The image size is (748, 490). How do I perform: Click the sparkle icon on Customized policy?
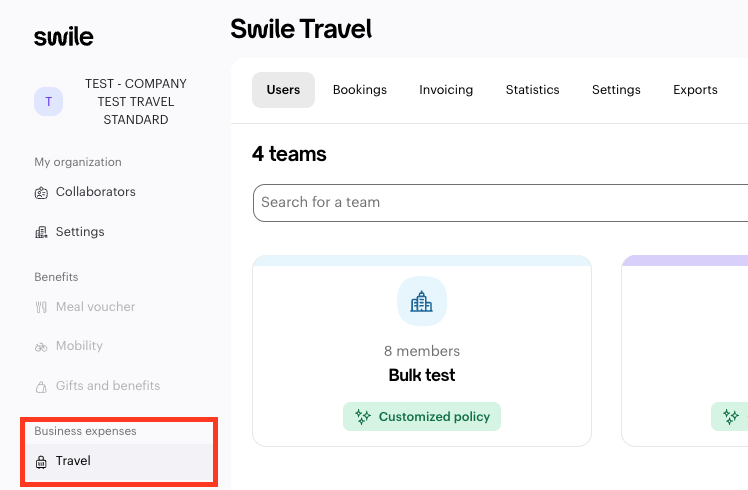coord(363,417)
